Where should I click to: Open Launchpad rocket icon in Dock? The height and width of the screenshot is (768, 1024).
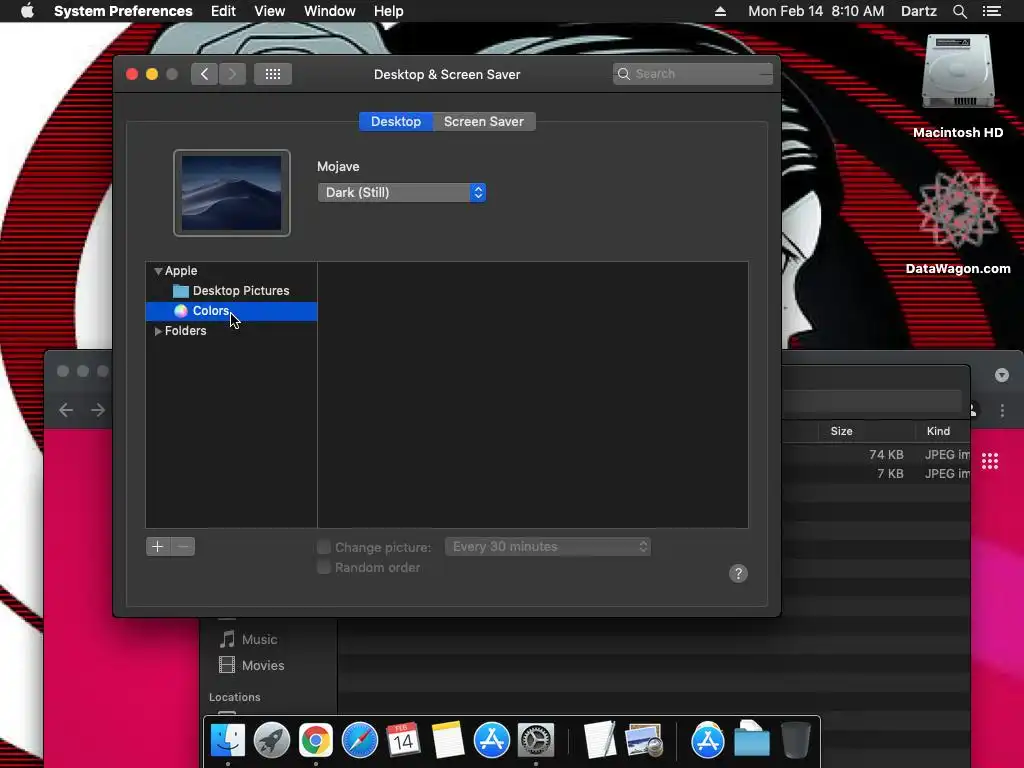pos(272,741)
